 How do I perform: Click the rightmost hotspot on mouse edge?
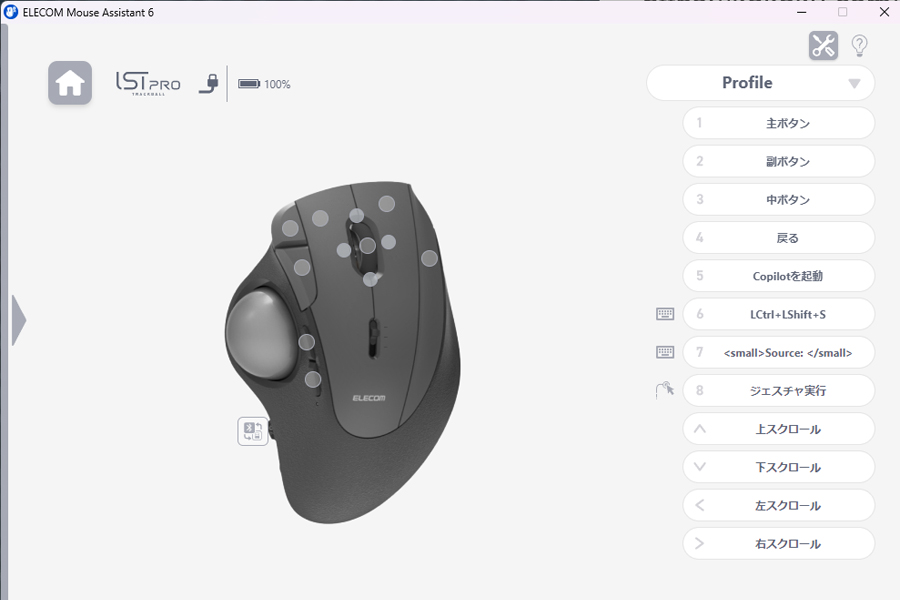pos(429,258)
